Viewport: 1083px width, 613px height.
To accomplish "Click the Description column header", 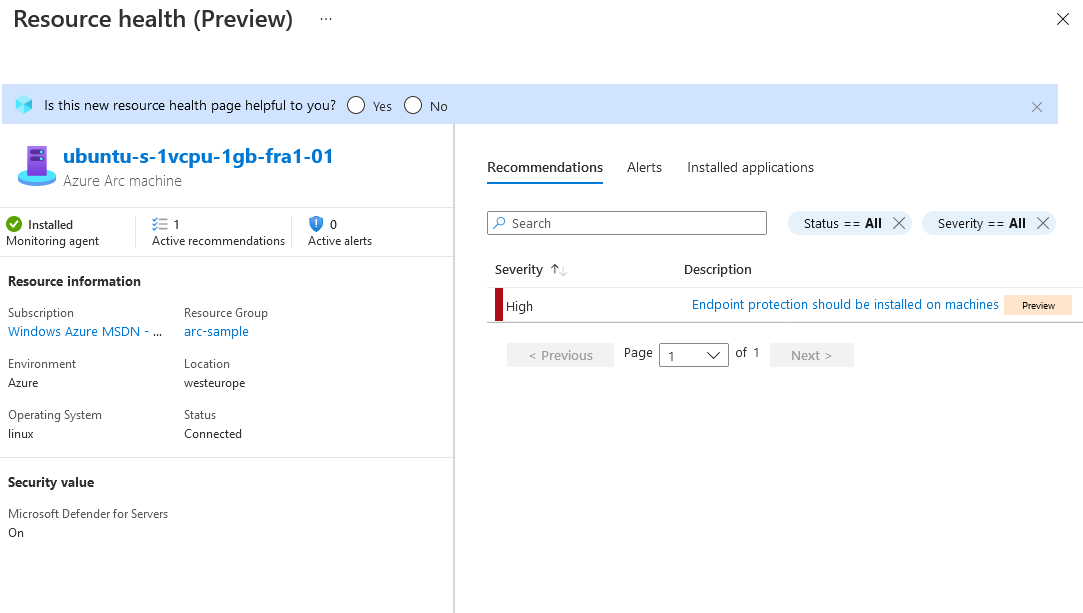I will 718,269.
